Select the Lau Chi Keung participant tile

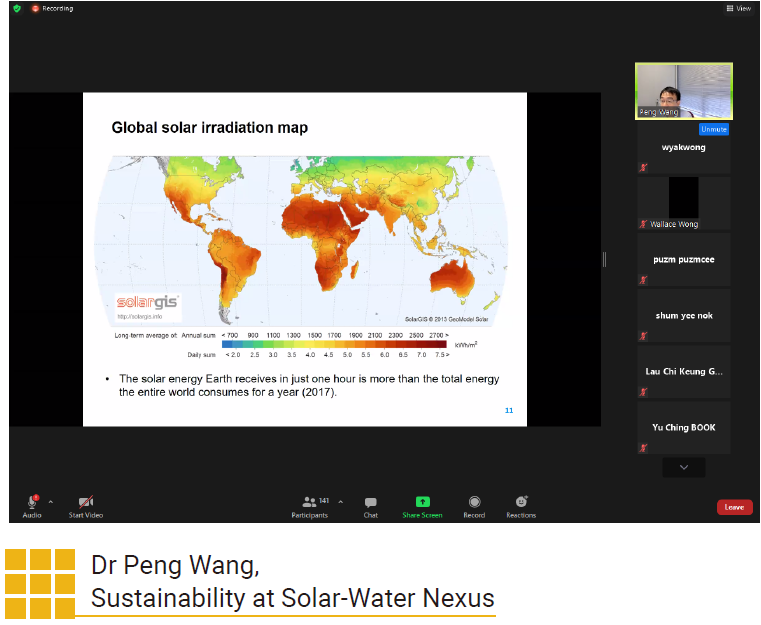684,371
